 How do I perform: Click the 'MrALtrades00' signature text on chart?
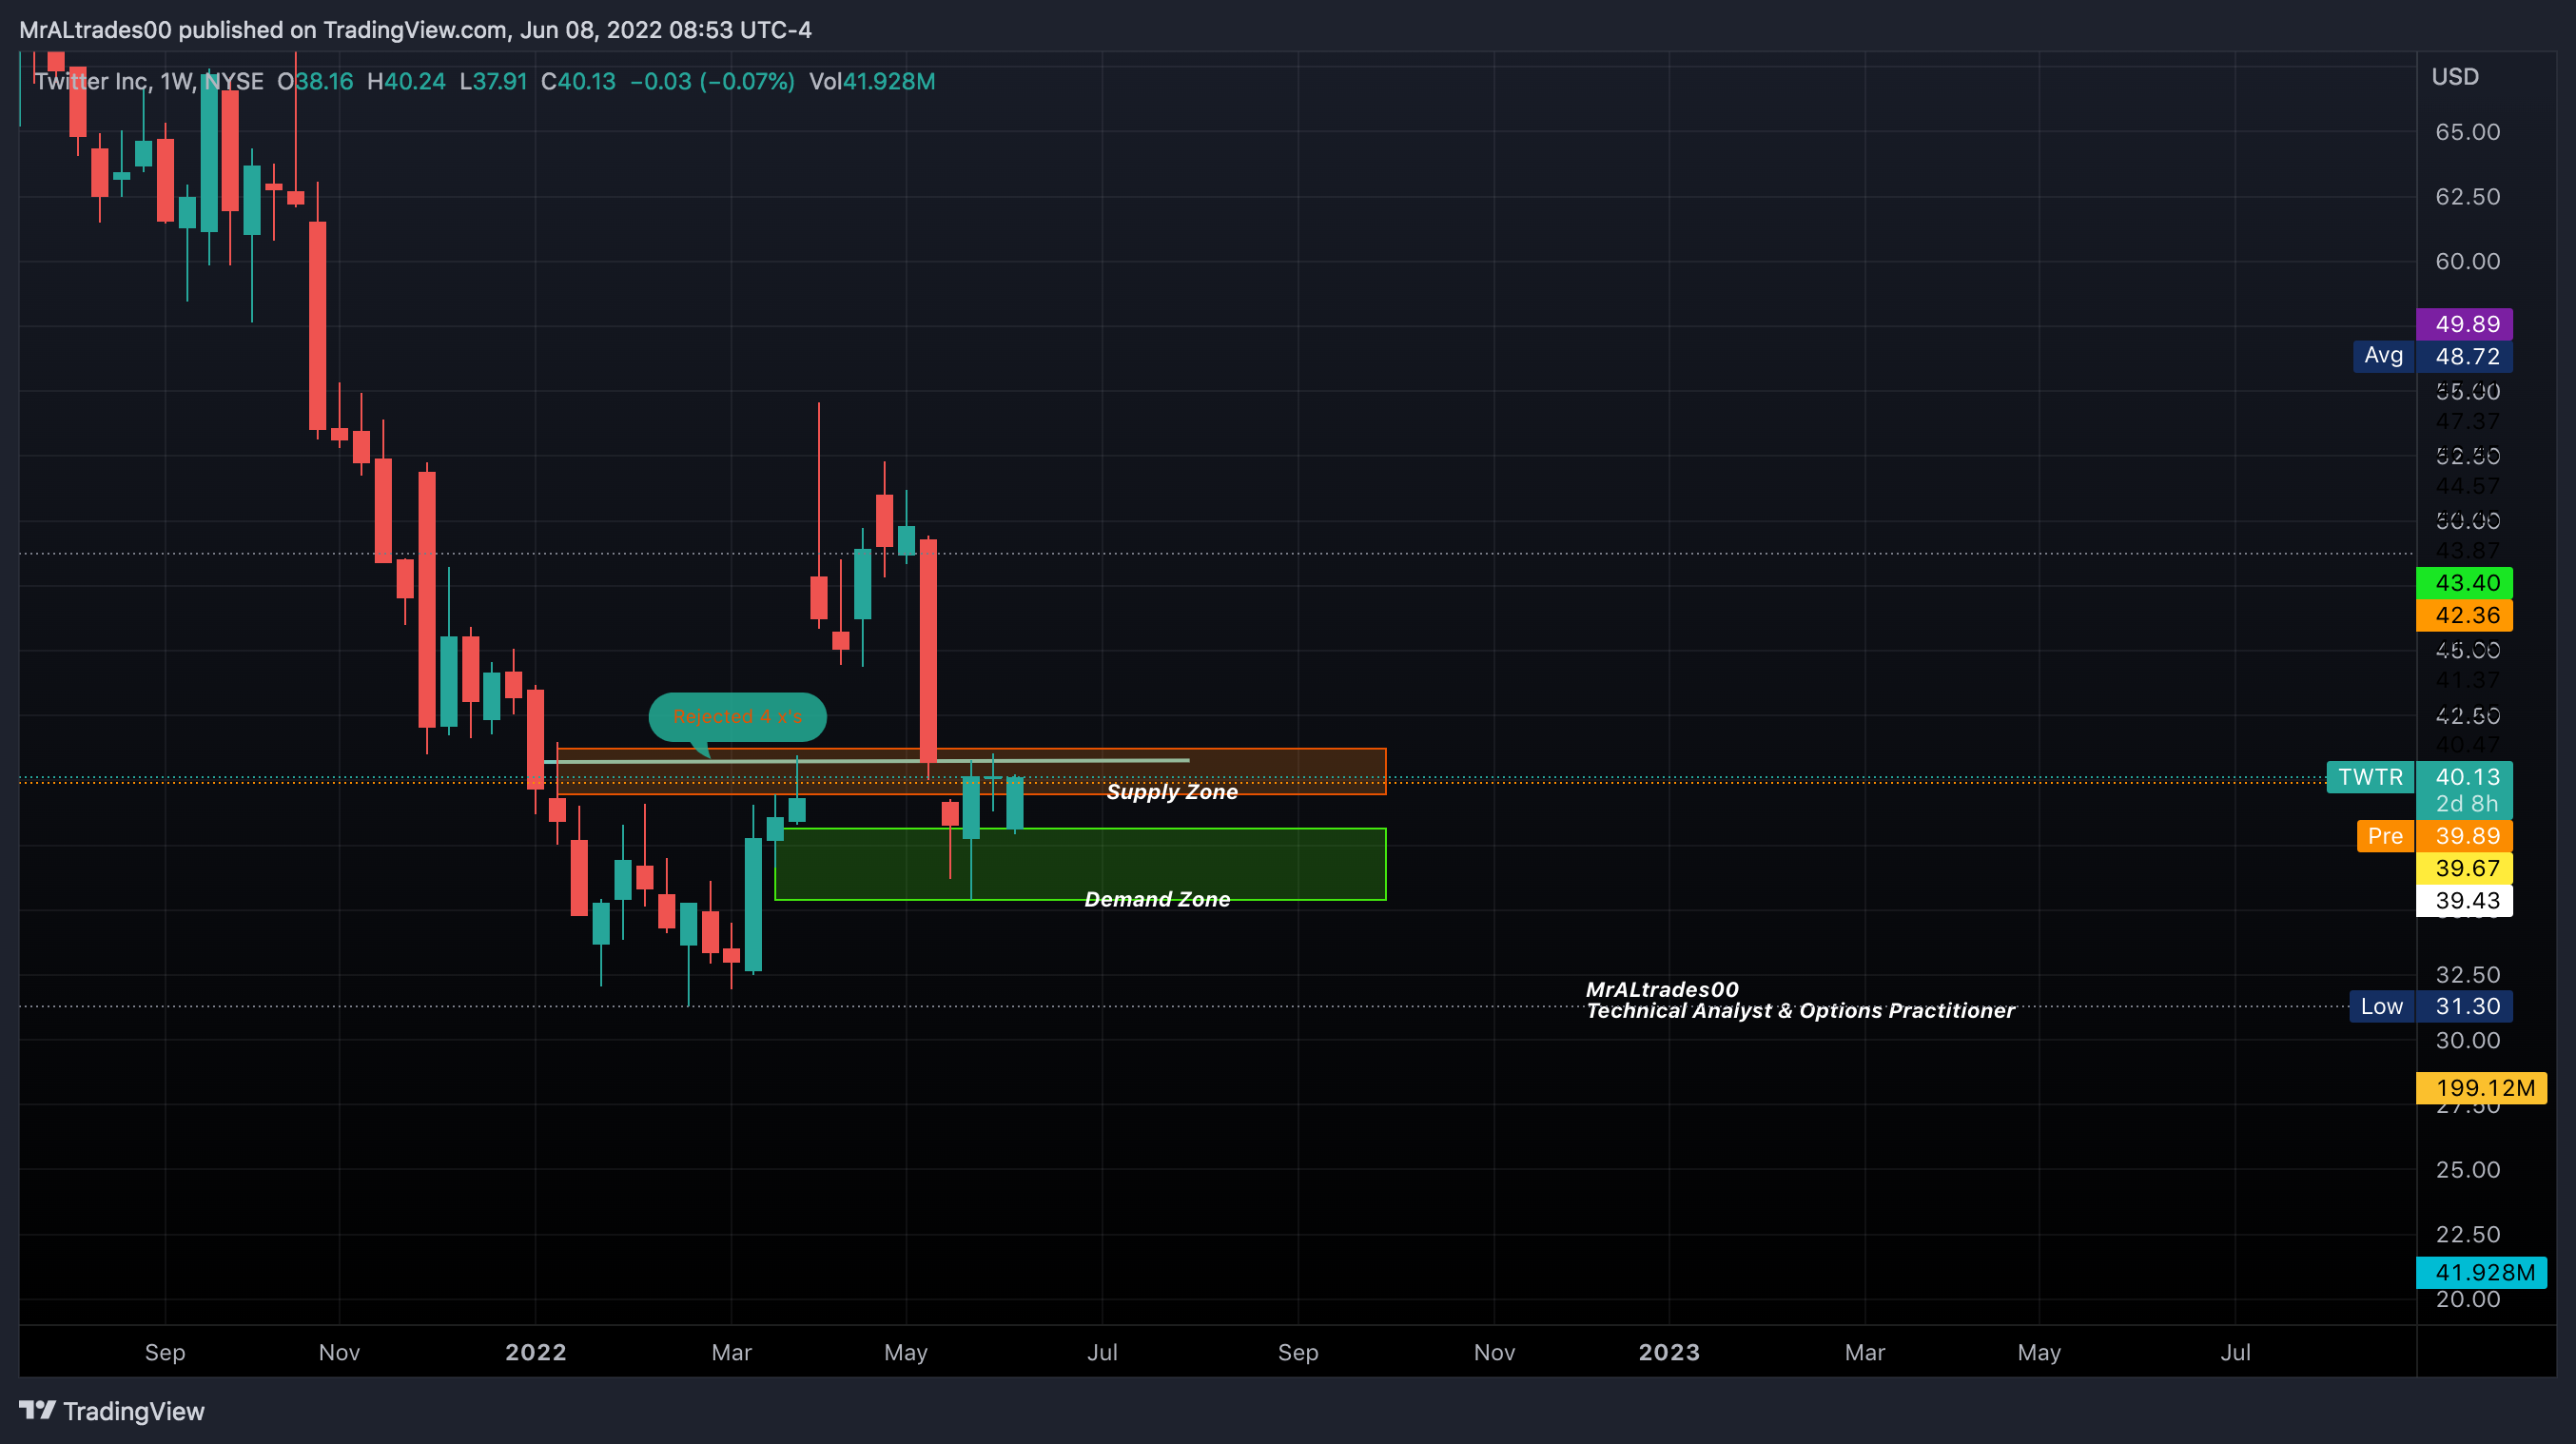pos(1662,989)
